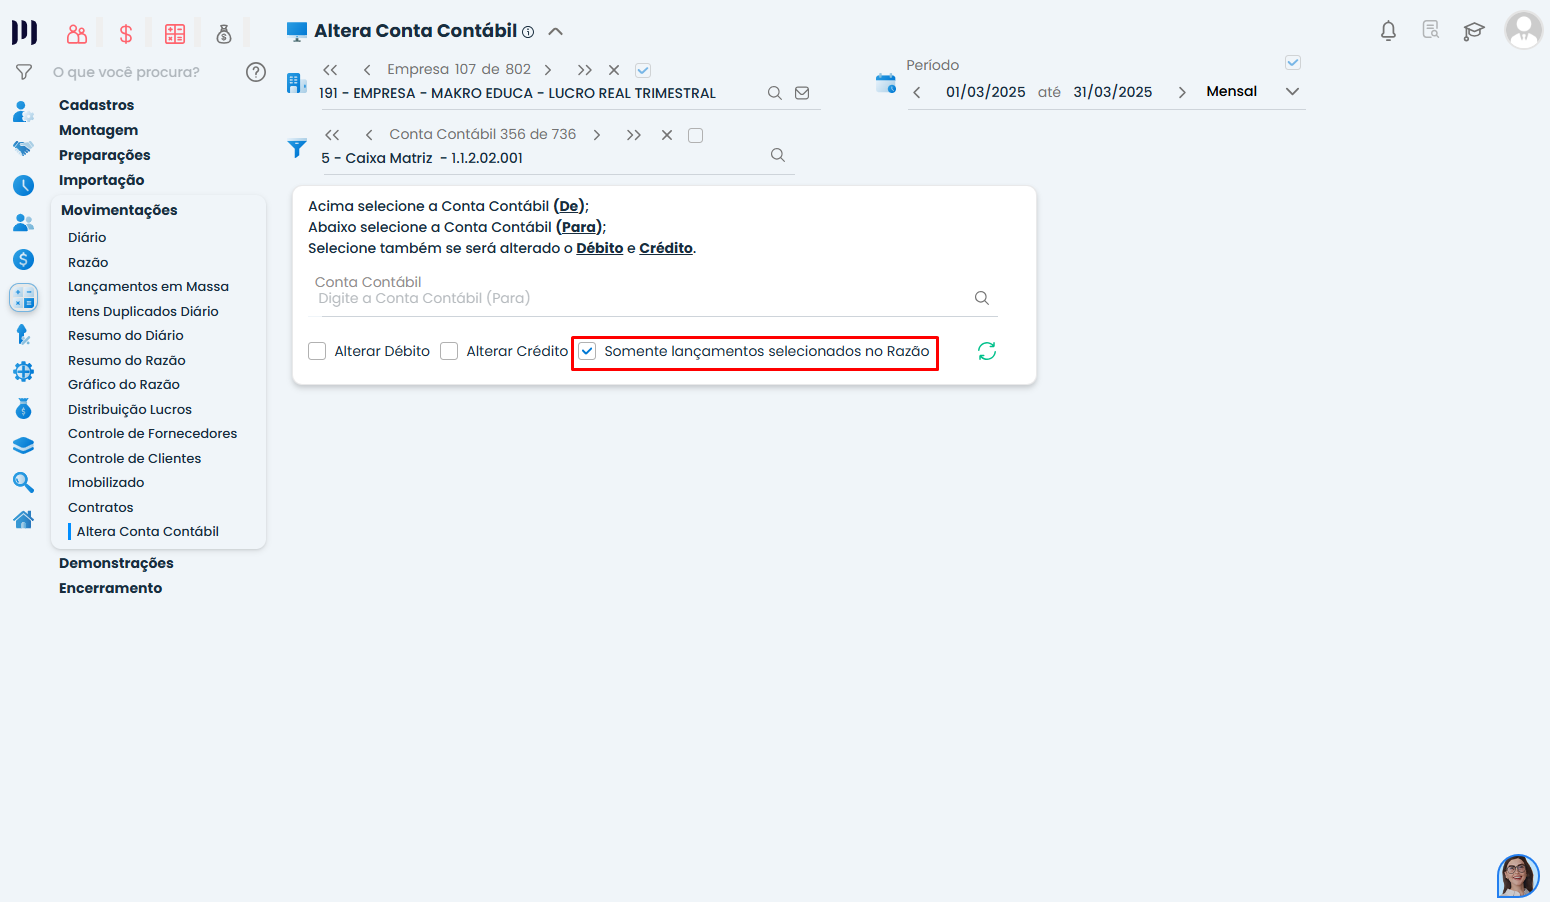Go to next Conta Contábil
Image resolution: width=1550 pixels, height=902 pixels.
(597, 135)
